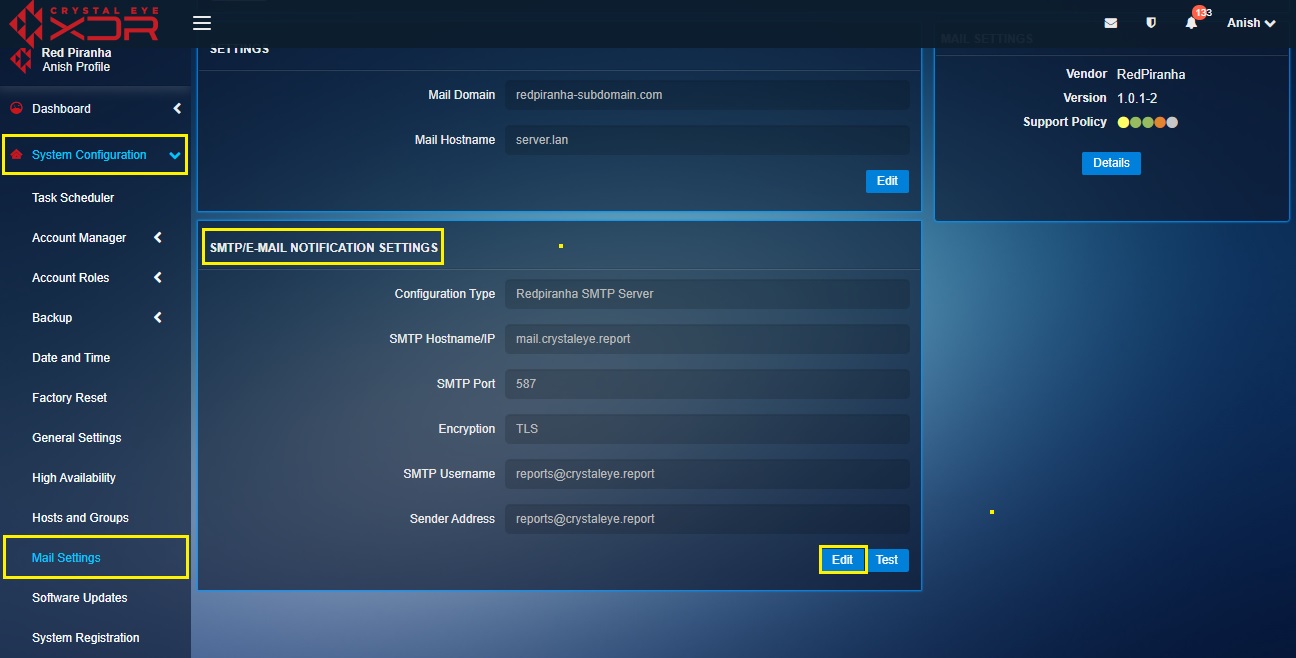Go to Date and Time settings
1296x658 pixels.
[71, 358]
